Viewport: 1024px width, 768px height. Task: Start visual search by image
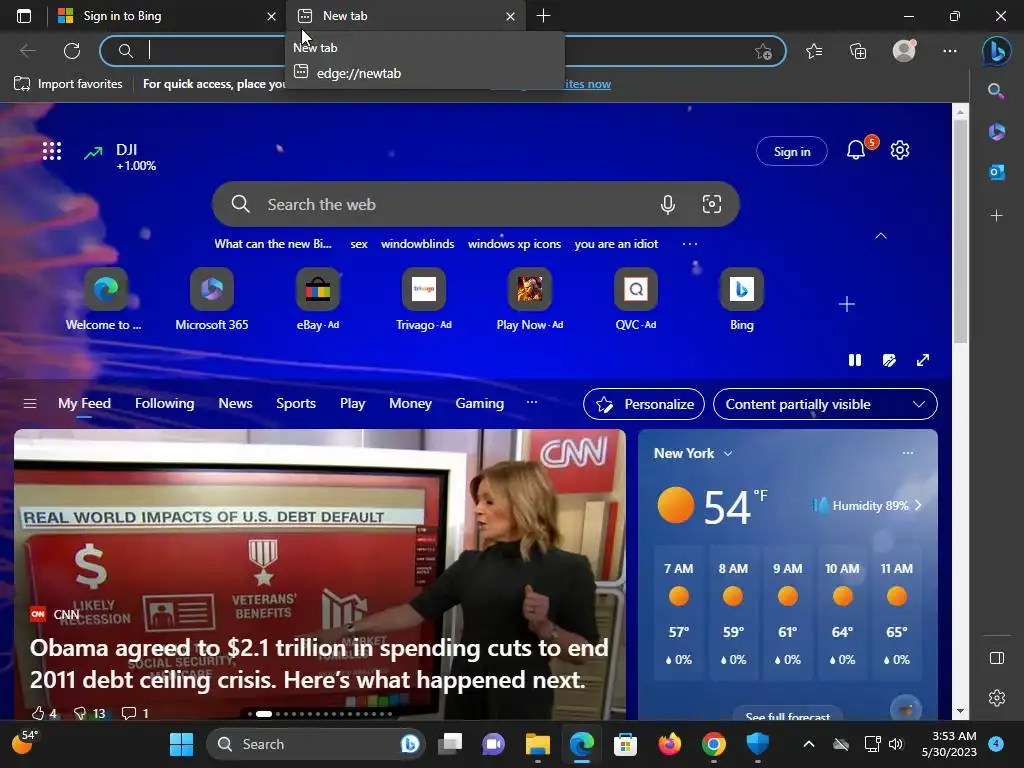point(712,204)
